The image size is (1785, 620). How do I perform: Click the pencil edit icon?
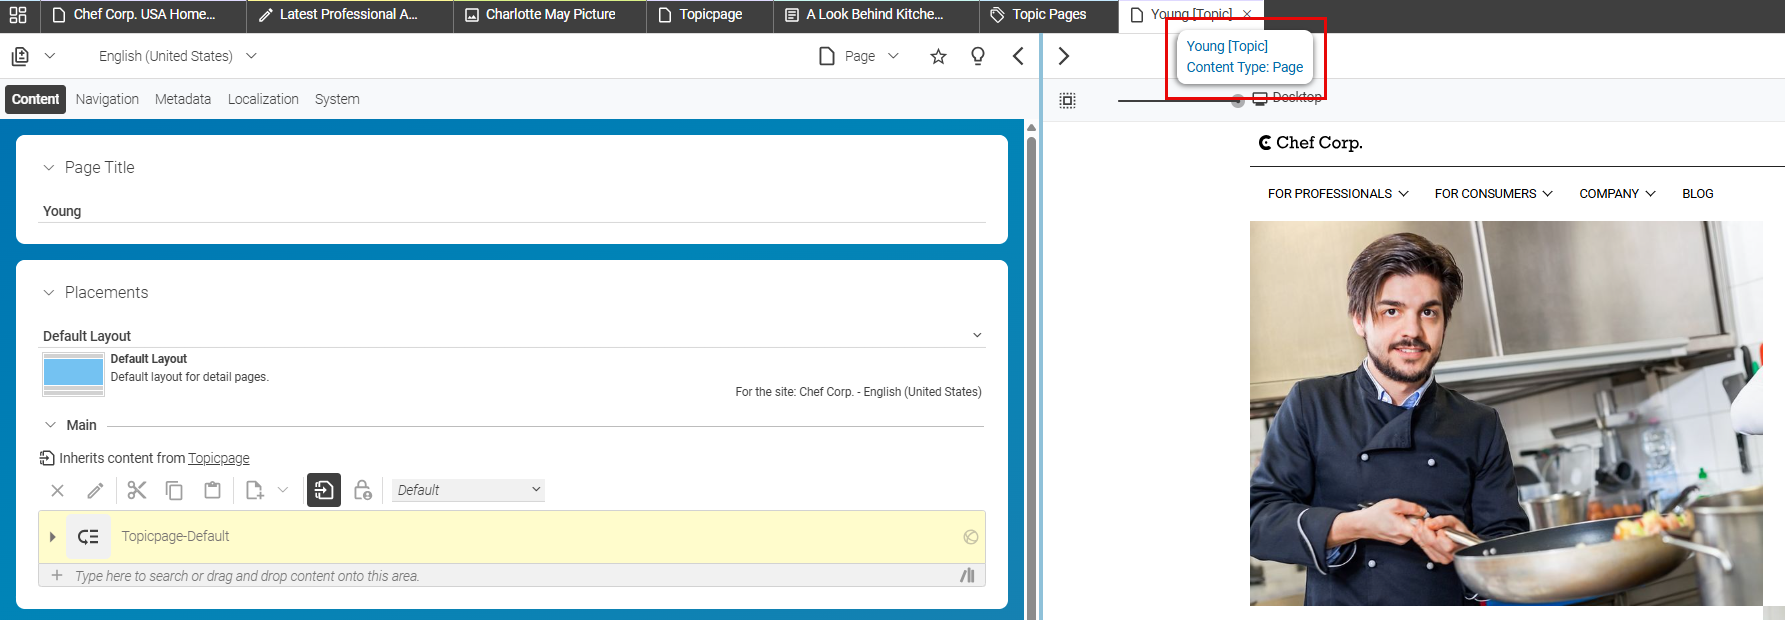[x=95, y=490]
